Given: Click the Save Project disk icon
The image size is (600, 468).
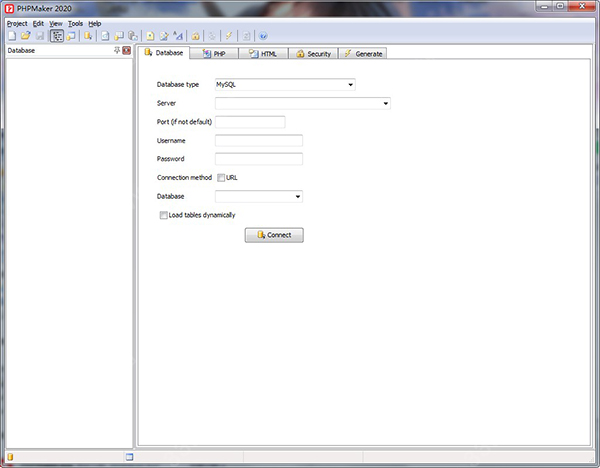Looking at the screenshot, I should click(x=40, y=36).
